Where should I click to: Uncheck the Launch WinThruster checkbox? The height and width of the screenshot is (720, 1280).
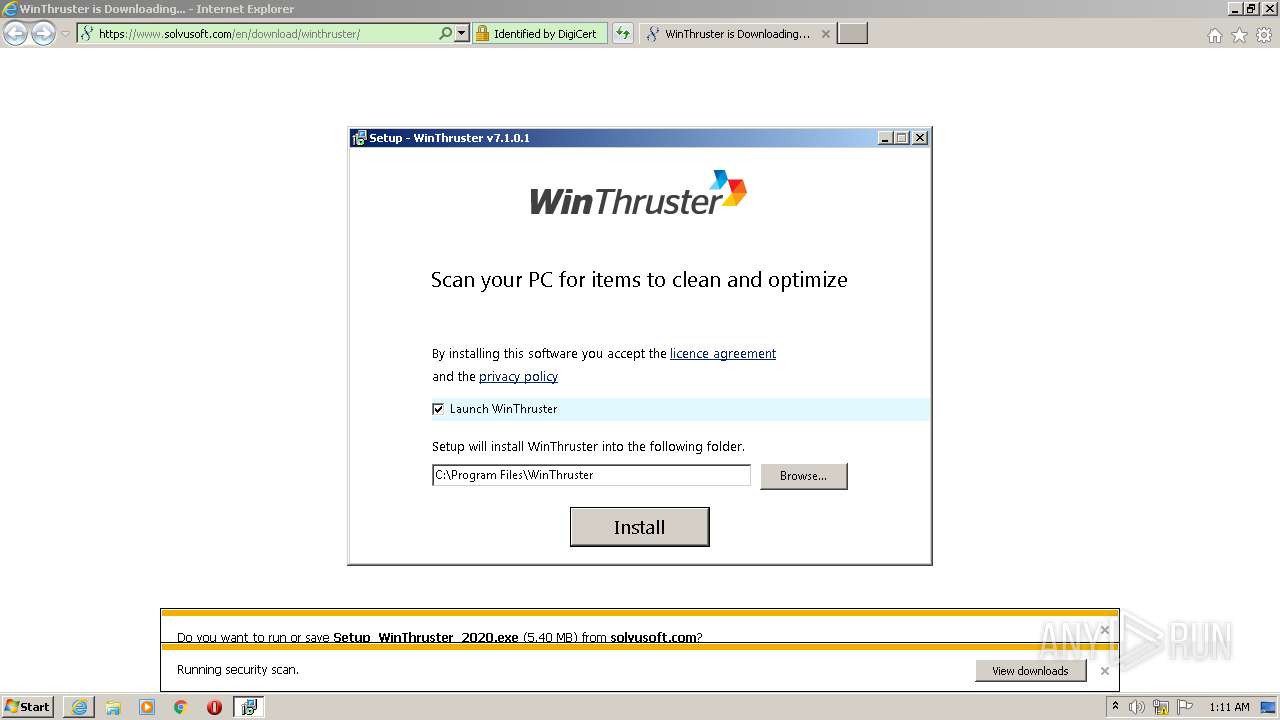pyautogui.click(x=438, y=409)
